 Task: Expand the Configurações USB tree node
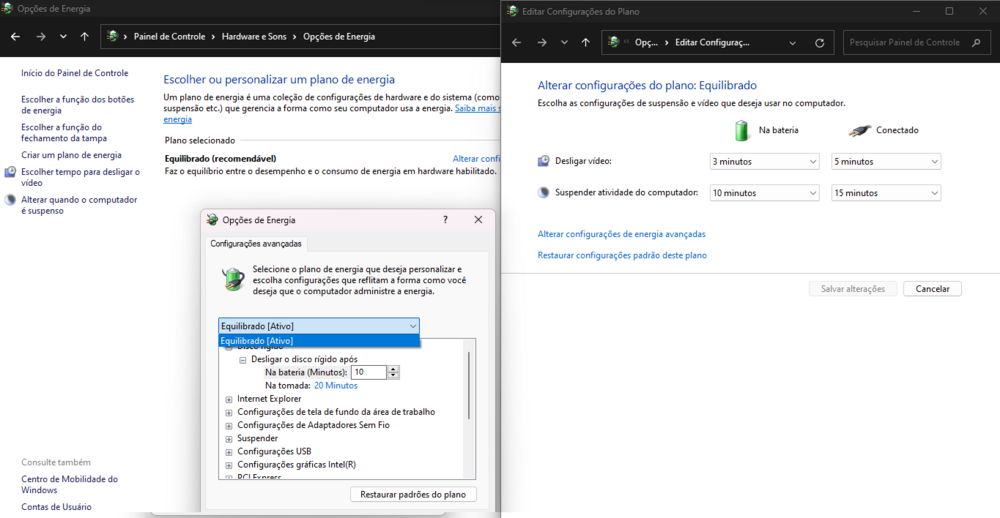[x=229, y=451]
